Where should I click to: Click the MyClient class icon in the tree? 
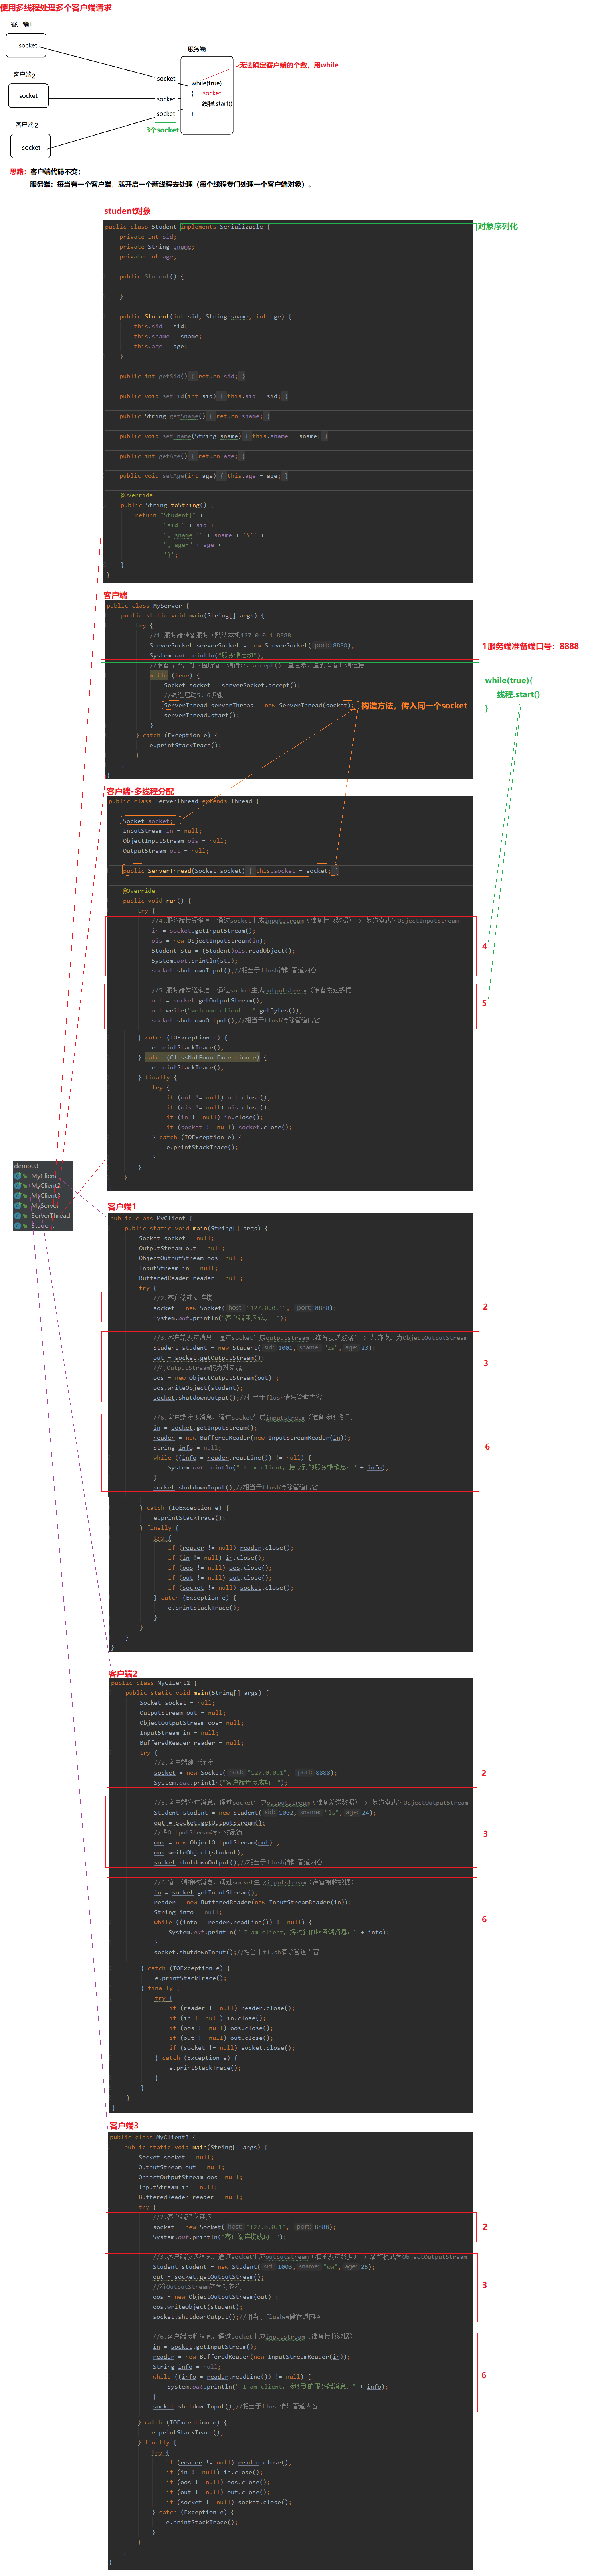point(18,1176)
